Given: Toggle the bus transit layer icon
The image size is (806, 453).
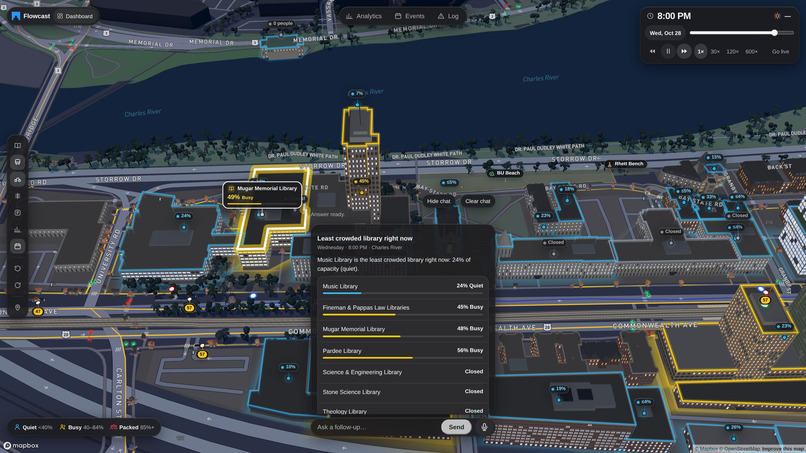Looking at the screenshot, I should pos(17,162).
